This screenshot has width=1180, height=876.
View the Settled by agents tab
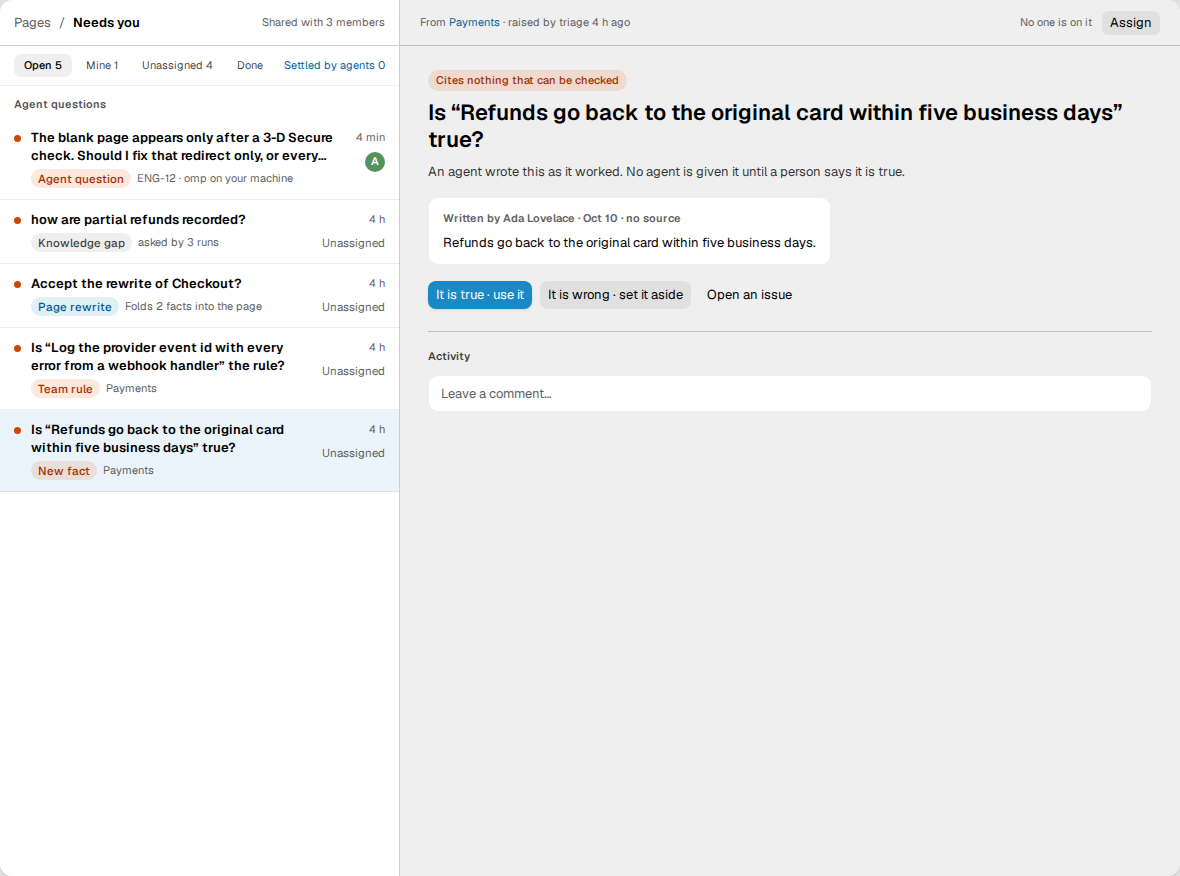[334, 65]
